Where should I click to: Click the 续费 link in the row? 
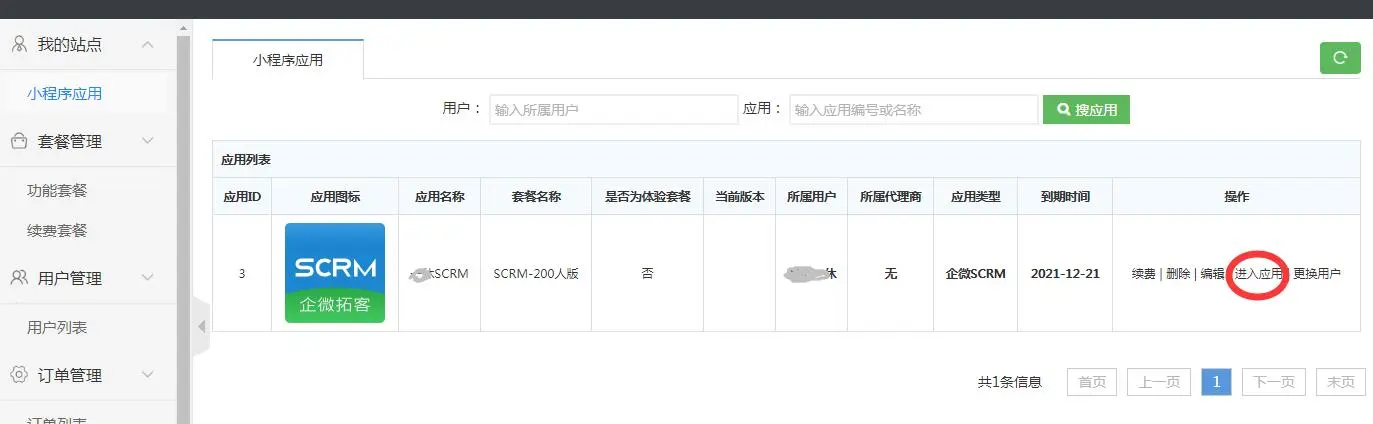point(1143,273)
